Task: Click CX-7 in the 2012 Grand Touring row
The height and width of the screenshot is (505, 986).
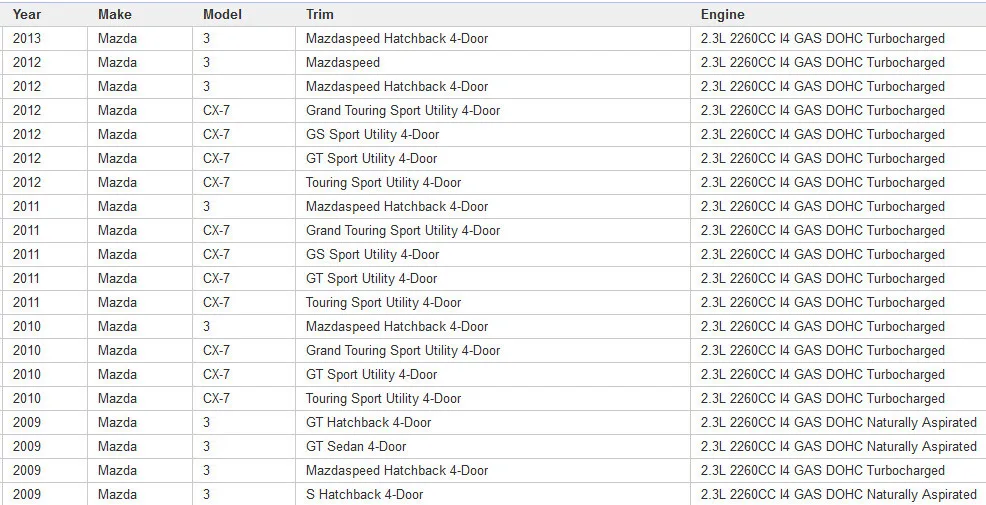Action: pyautogui.click(x=244, y=110)
